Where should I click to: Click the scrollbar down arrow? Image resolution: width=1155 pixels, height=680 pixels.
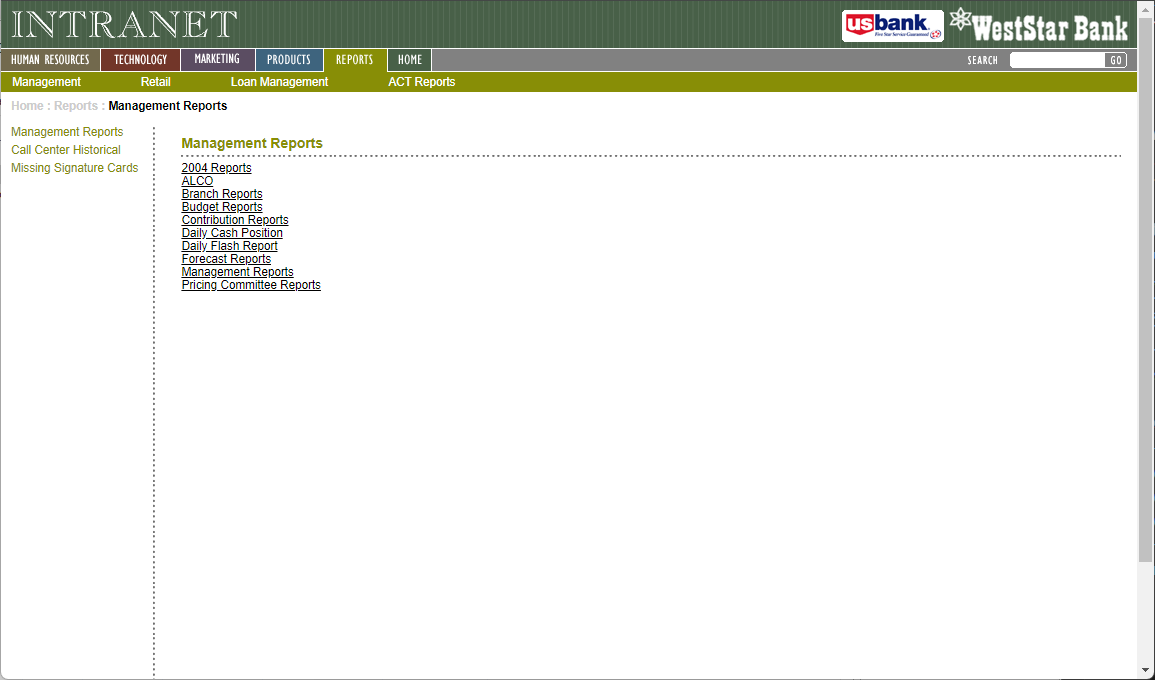point(1145,670)
